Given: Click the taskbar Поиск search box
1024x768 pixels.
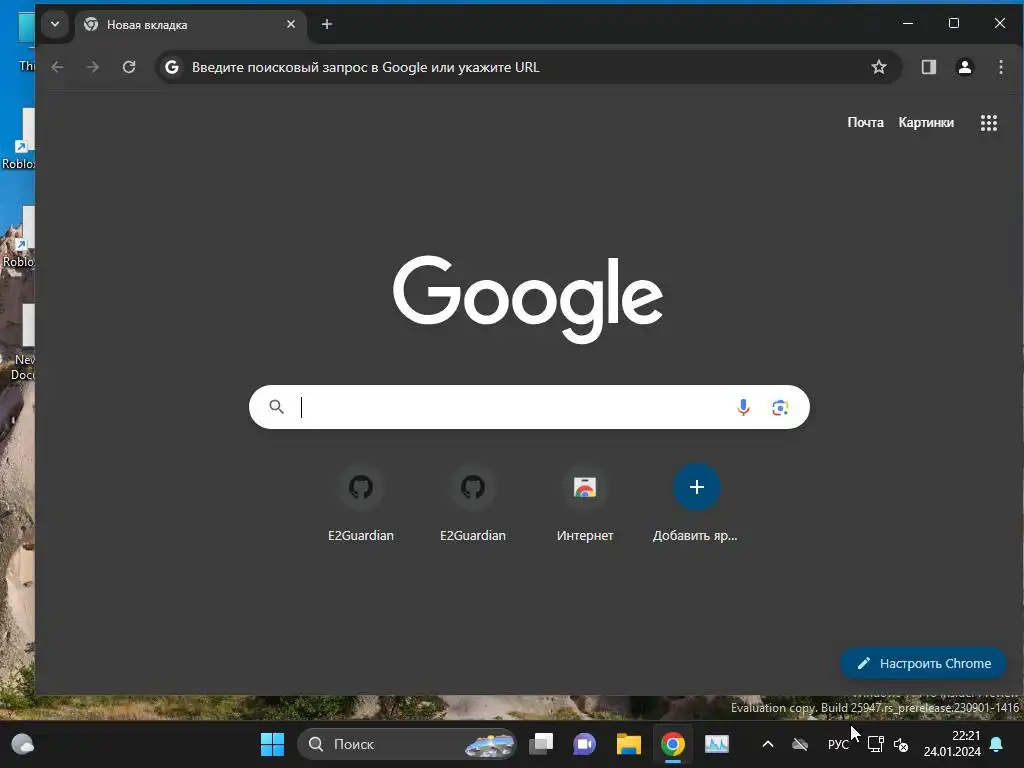Looking at the screenshot, I should coord(406,744).
